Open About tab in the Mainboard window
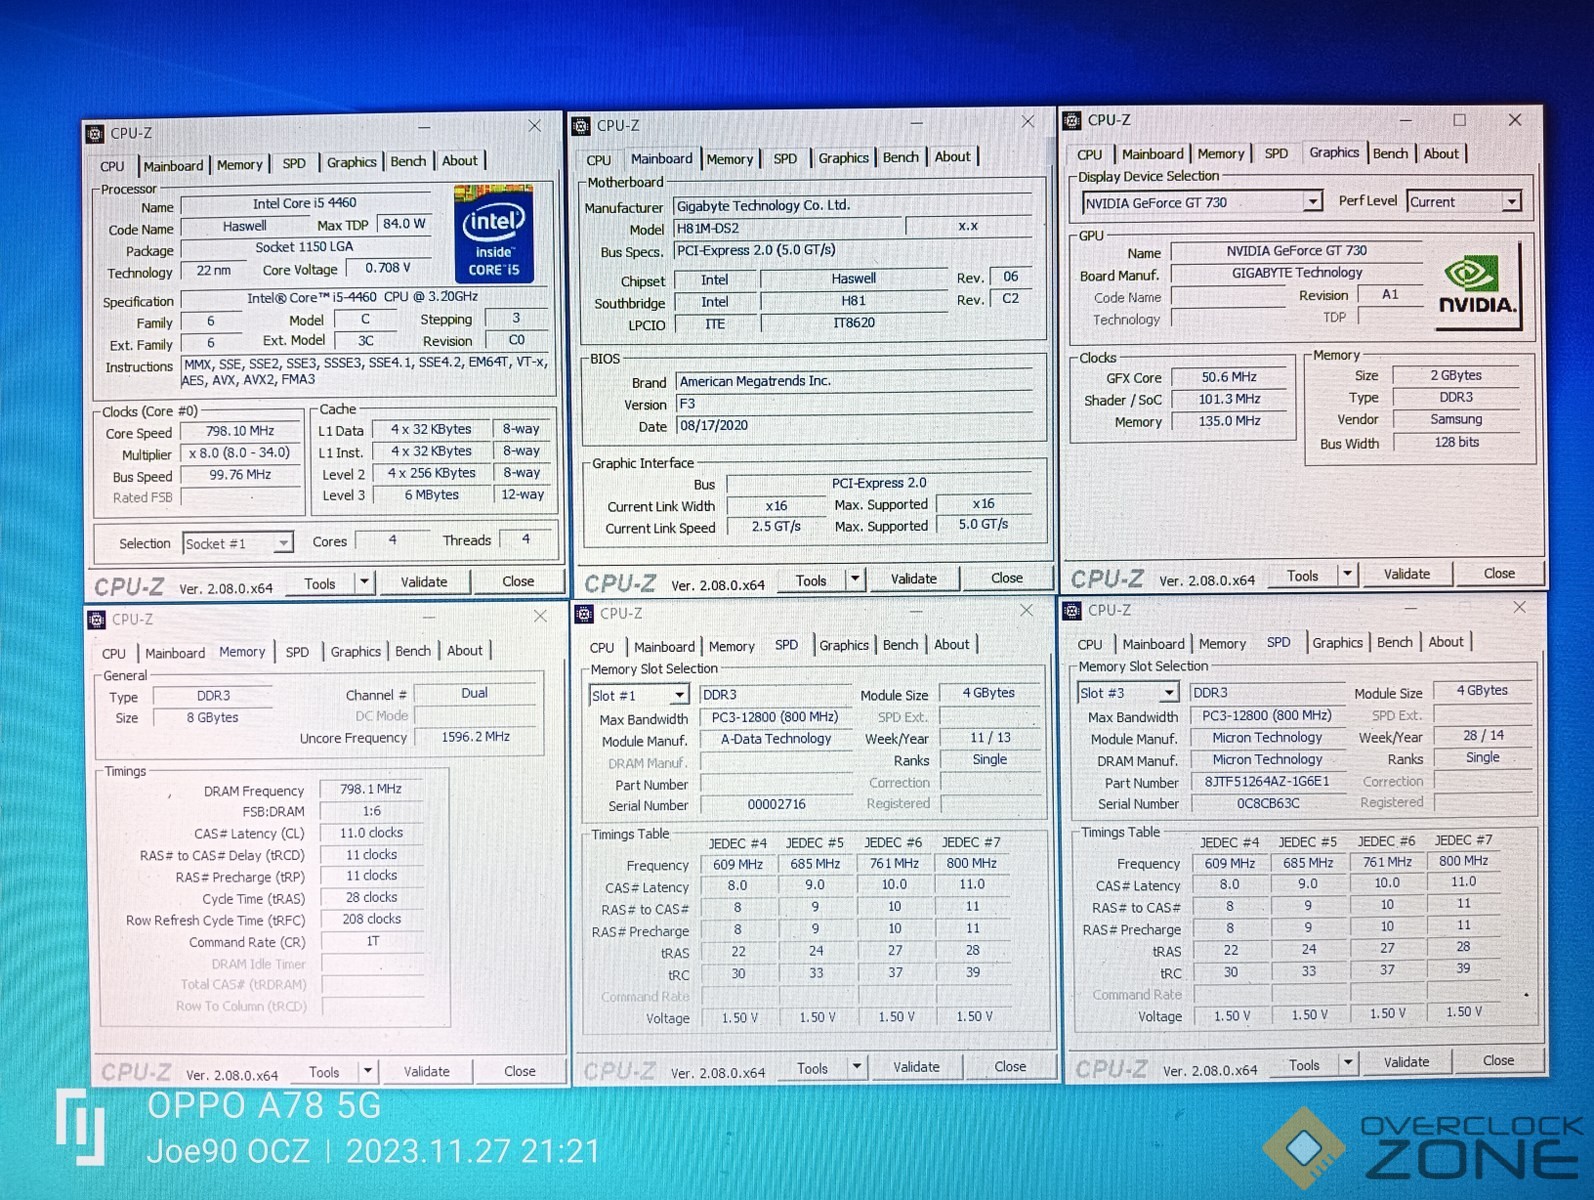The height and width of the screenshot is (1200, 1594). (x=952, y=157)
